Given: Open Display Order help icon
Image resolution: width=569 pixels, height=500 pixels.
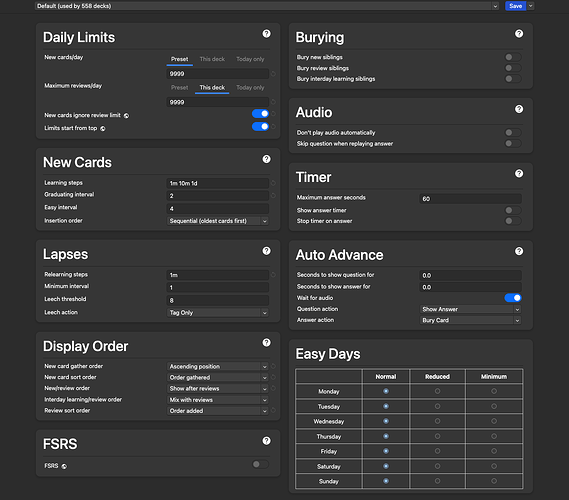Looking at the screenshot, I should pos(266,343).
